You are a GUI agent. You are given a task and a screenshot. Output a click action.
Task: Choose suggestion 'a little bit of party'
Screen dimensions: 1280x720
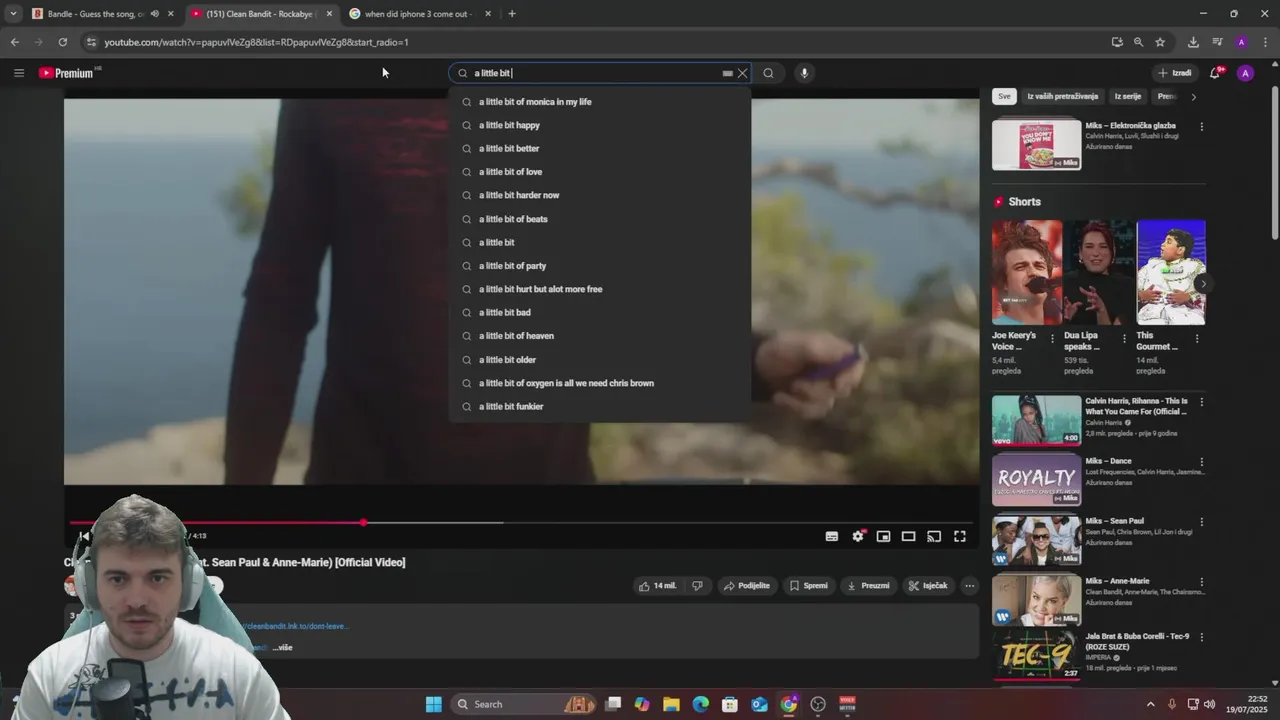[x=600, y=266]
